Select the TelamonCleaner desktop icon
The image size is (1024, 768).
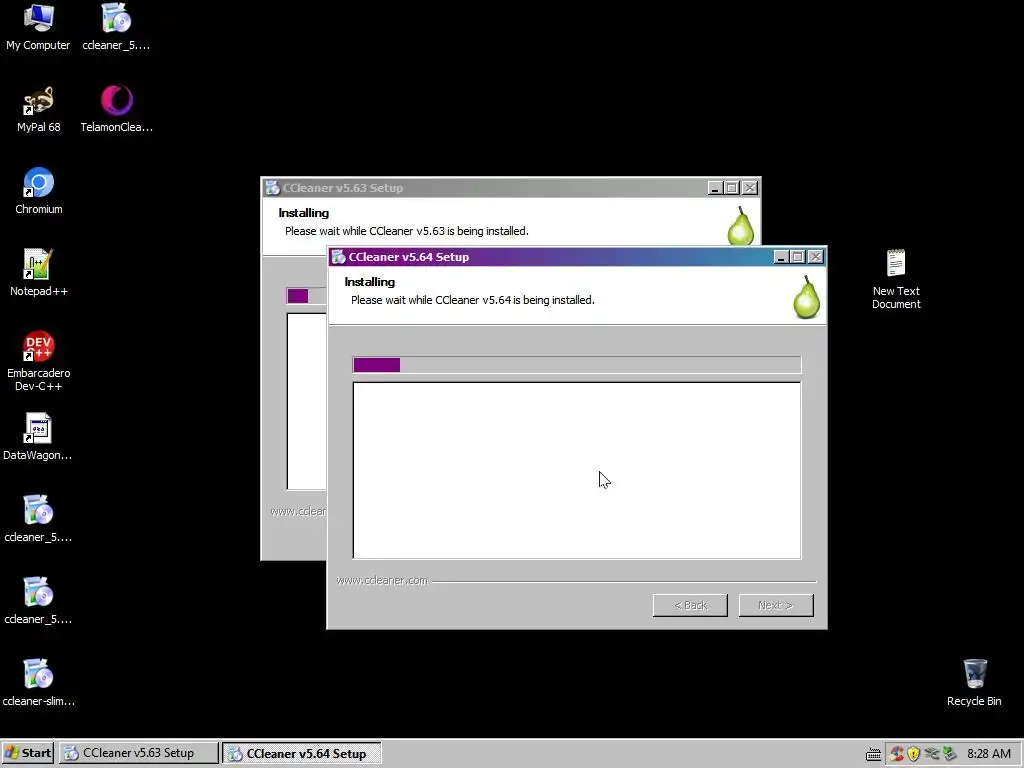click(116, 100)
